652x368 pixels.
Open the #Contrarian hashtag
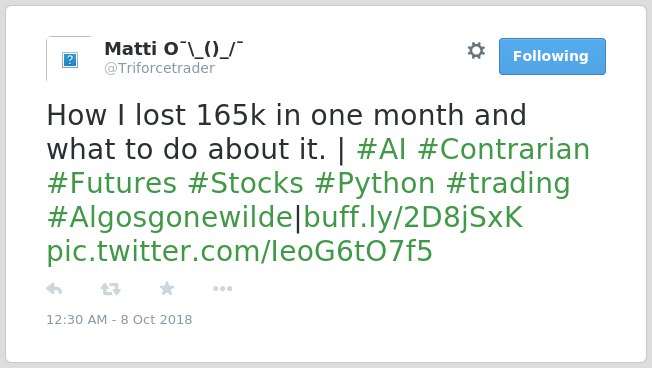(x=504, y=149)
